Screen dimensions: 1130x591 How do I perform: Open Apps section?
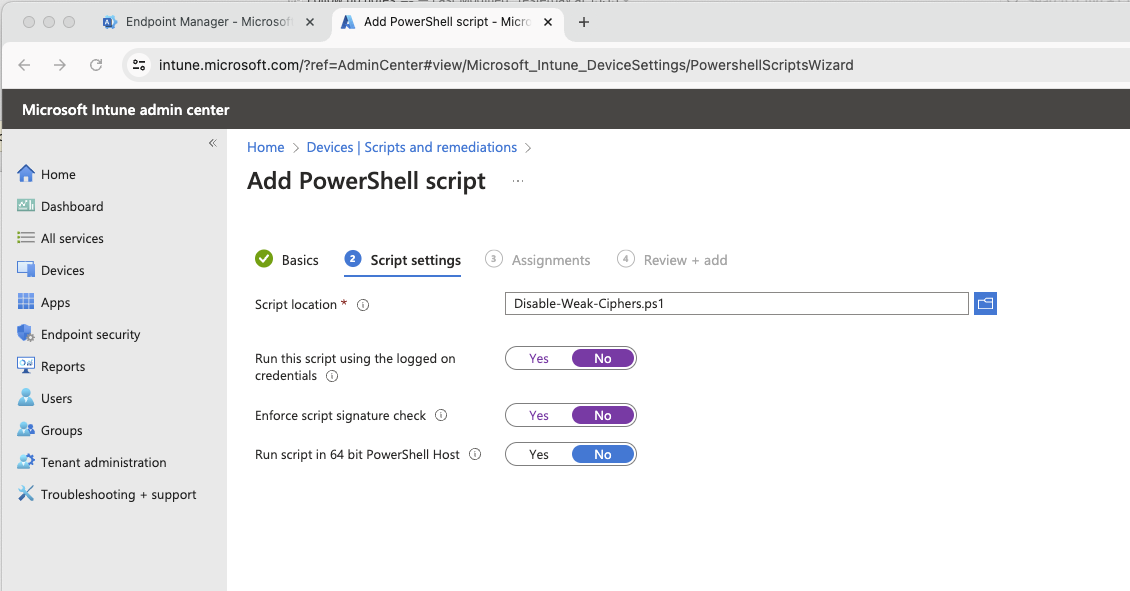click(x=44, y=303)
